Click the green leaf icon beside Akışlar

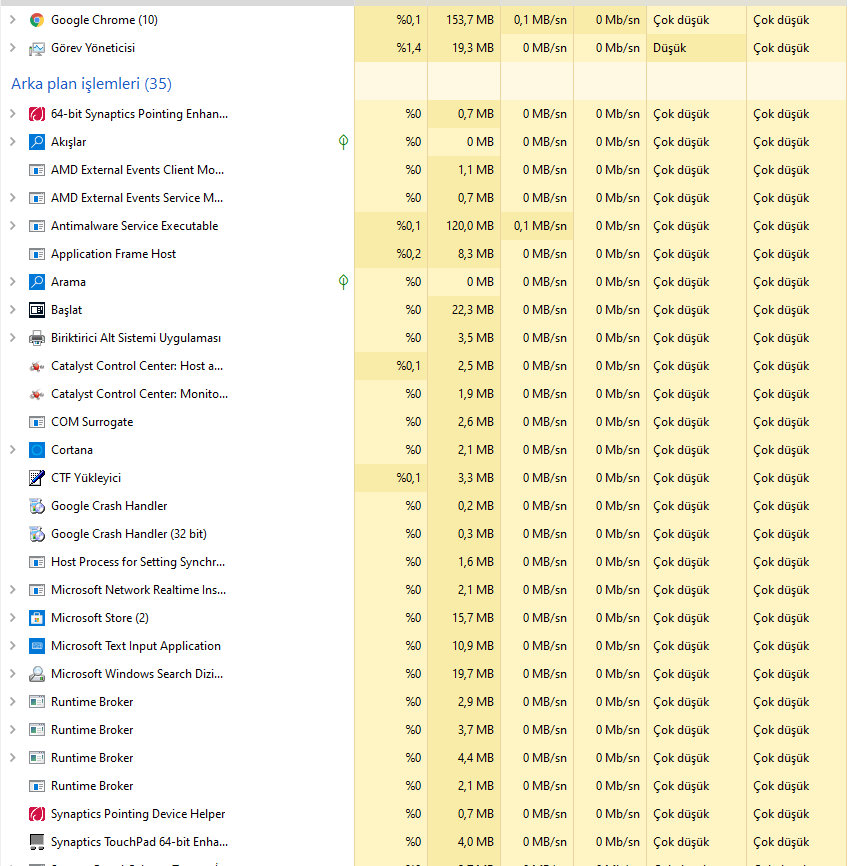[x=343, y=142]
